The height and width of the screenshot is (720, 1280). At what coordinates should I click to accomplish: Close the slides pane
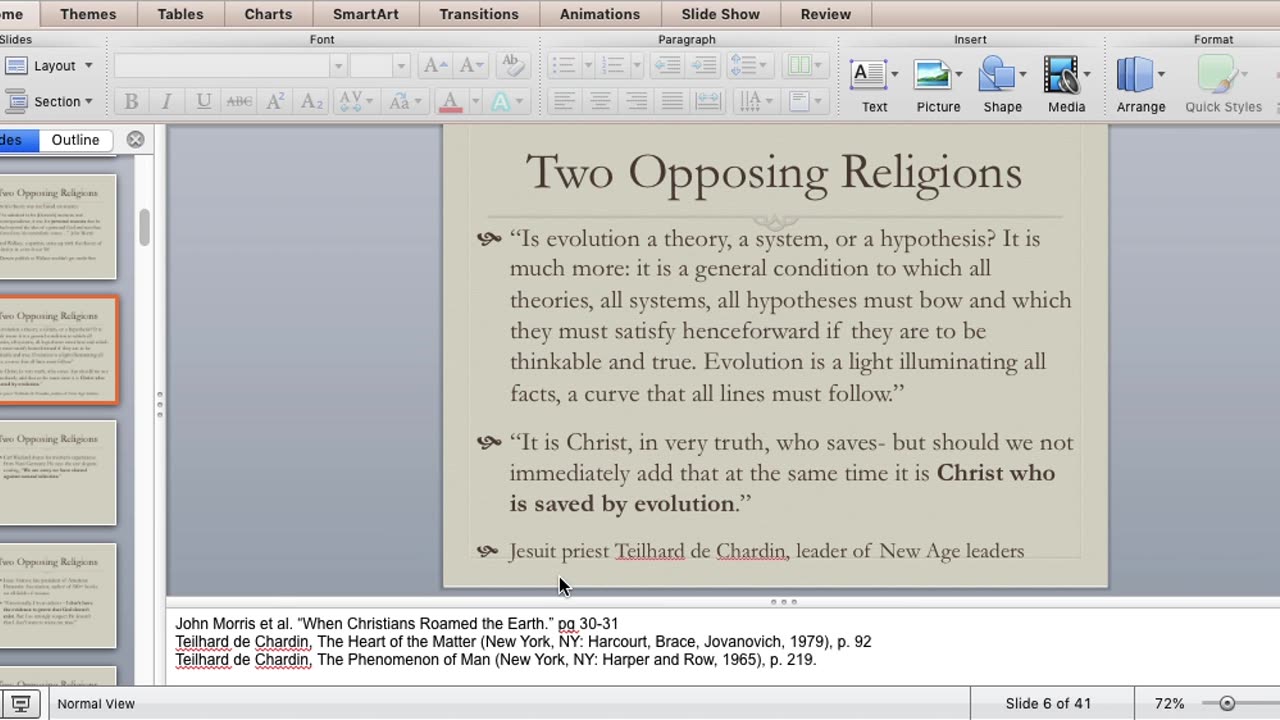(136, 140)
